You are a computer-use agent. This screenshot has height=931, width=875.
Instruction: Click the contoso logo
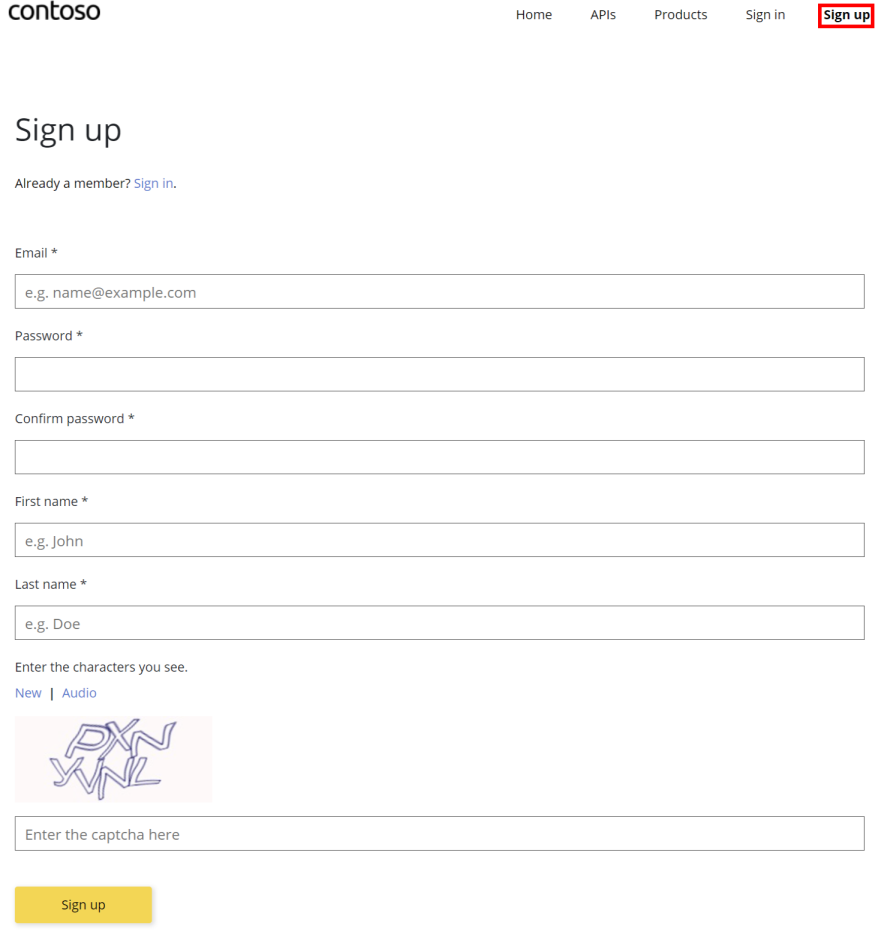54,12
